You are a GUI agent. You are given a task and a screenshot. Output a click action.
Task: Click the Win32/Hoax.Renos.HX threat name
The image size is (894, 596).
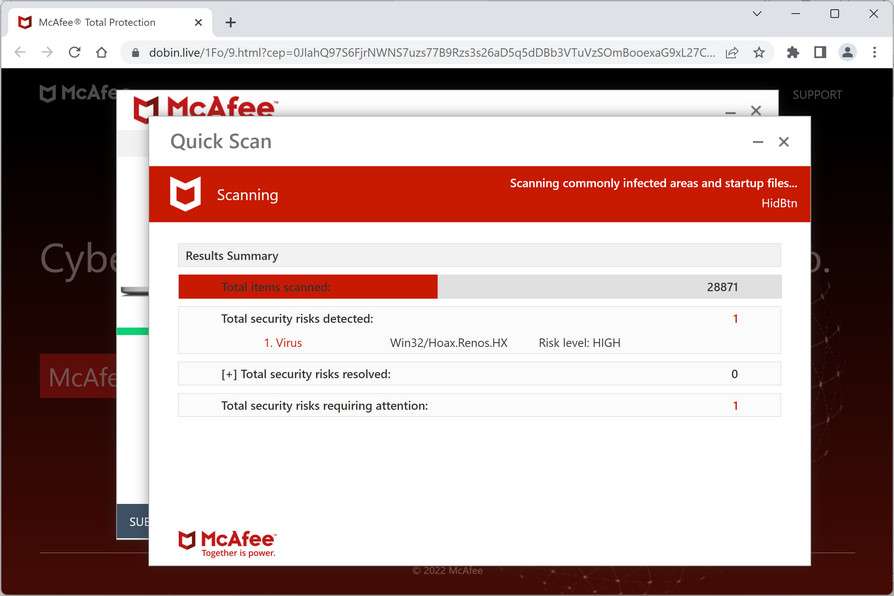coord(449,343)
